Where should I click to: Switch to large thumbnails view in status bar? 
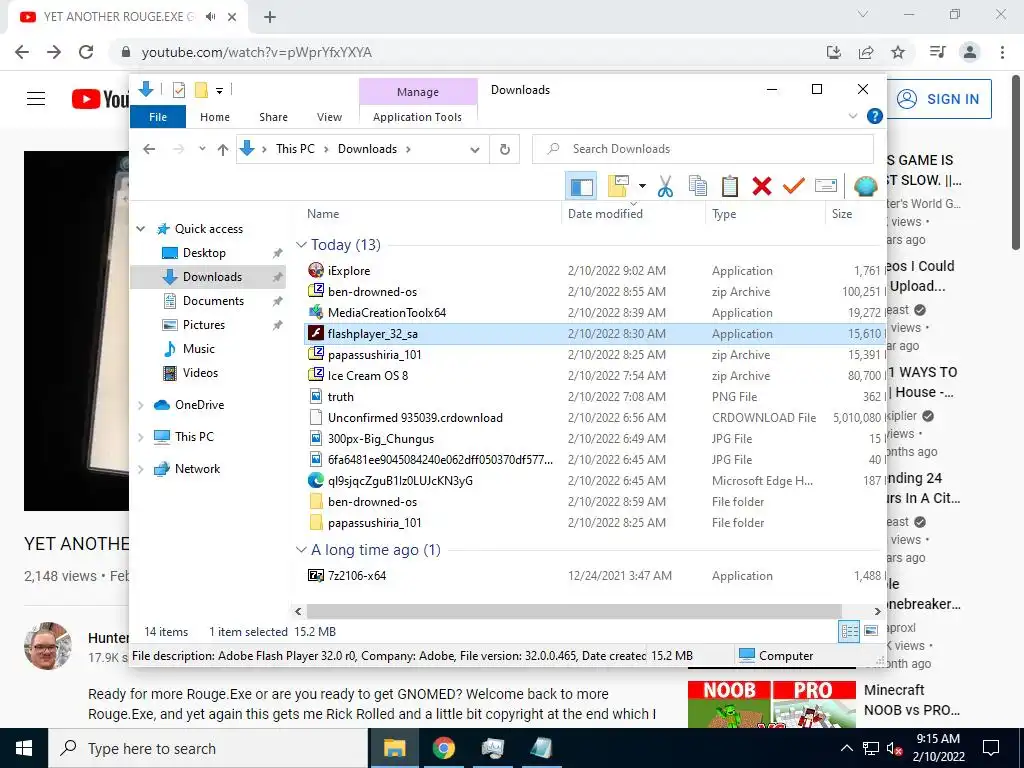coord(871,632)
